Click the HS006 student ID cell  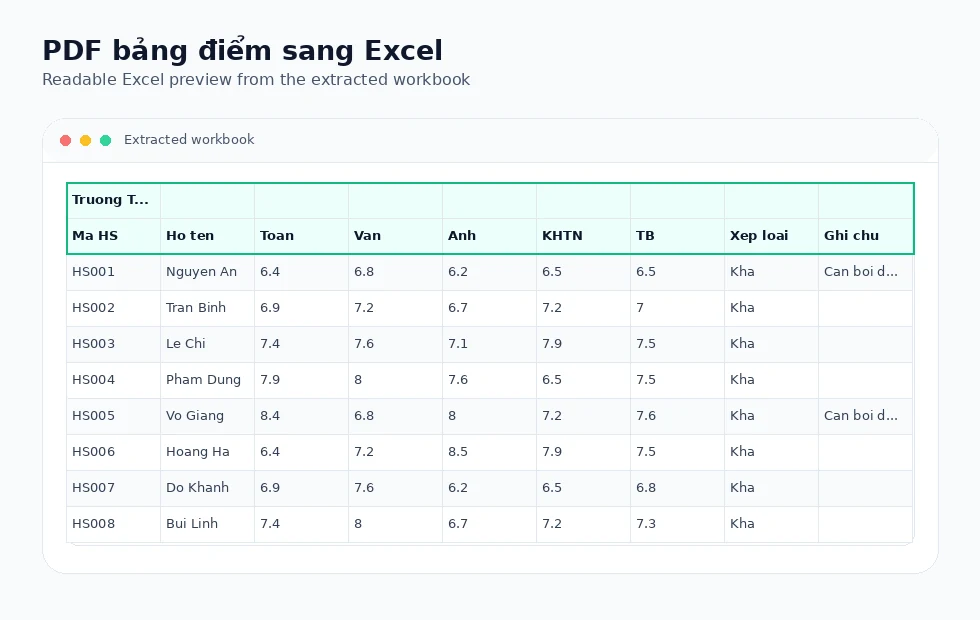[x=114, y=452]
